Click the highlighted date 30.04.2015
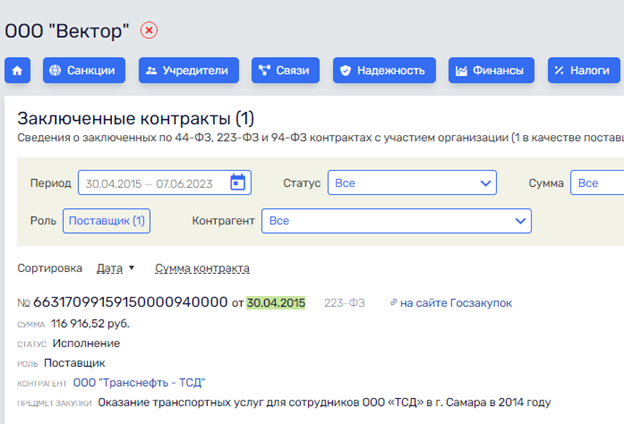 276,303
